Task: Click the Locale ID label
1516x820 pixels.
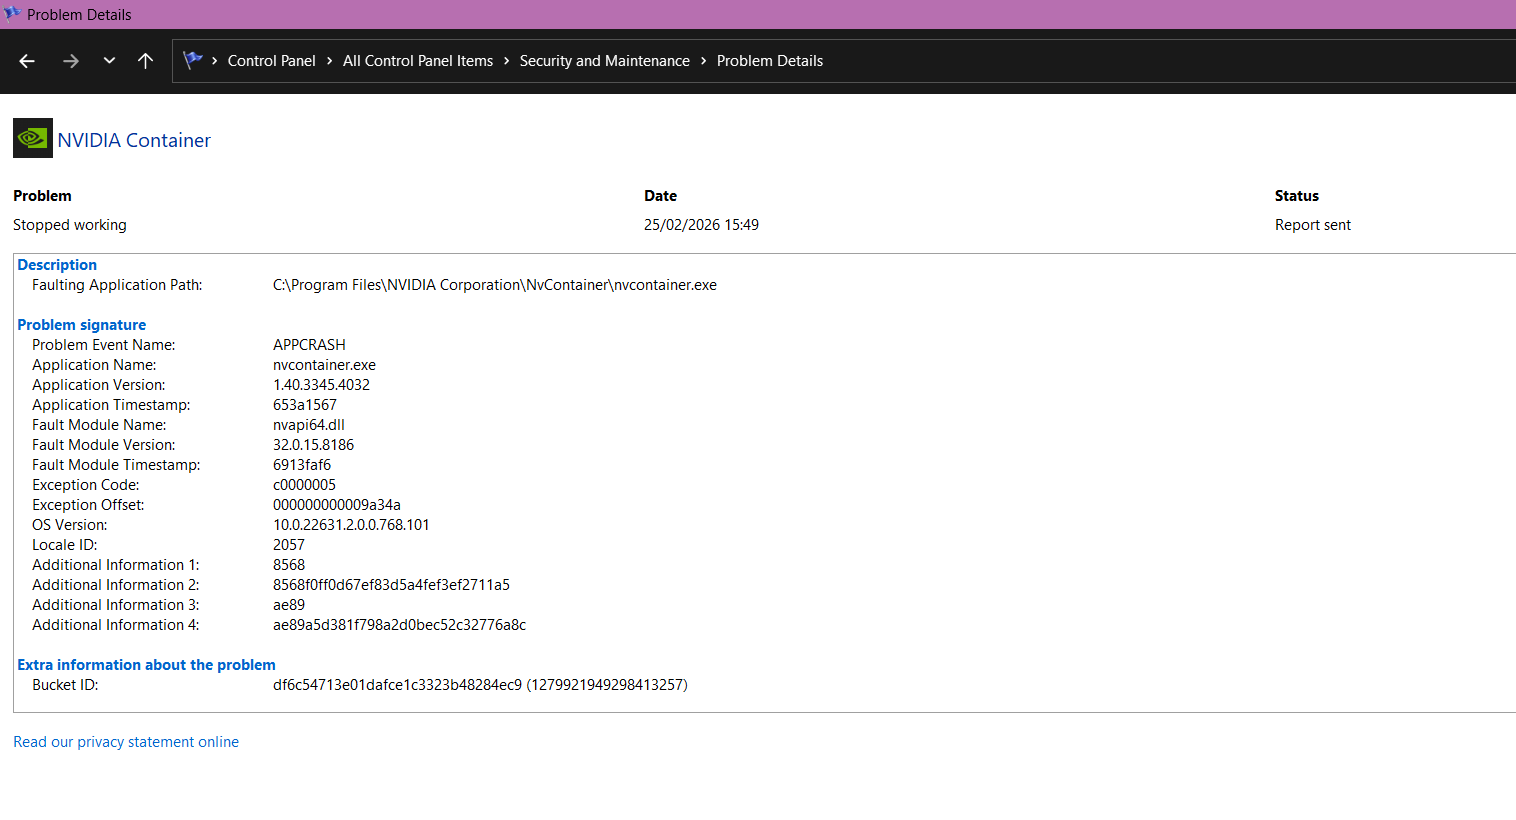Action: pyautogui.click(x=65, y=545)
